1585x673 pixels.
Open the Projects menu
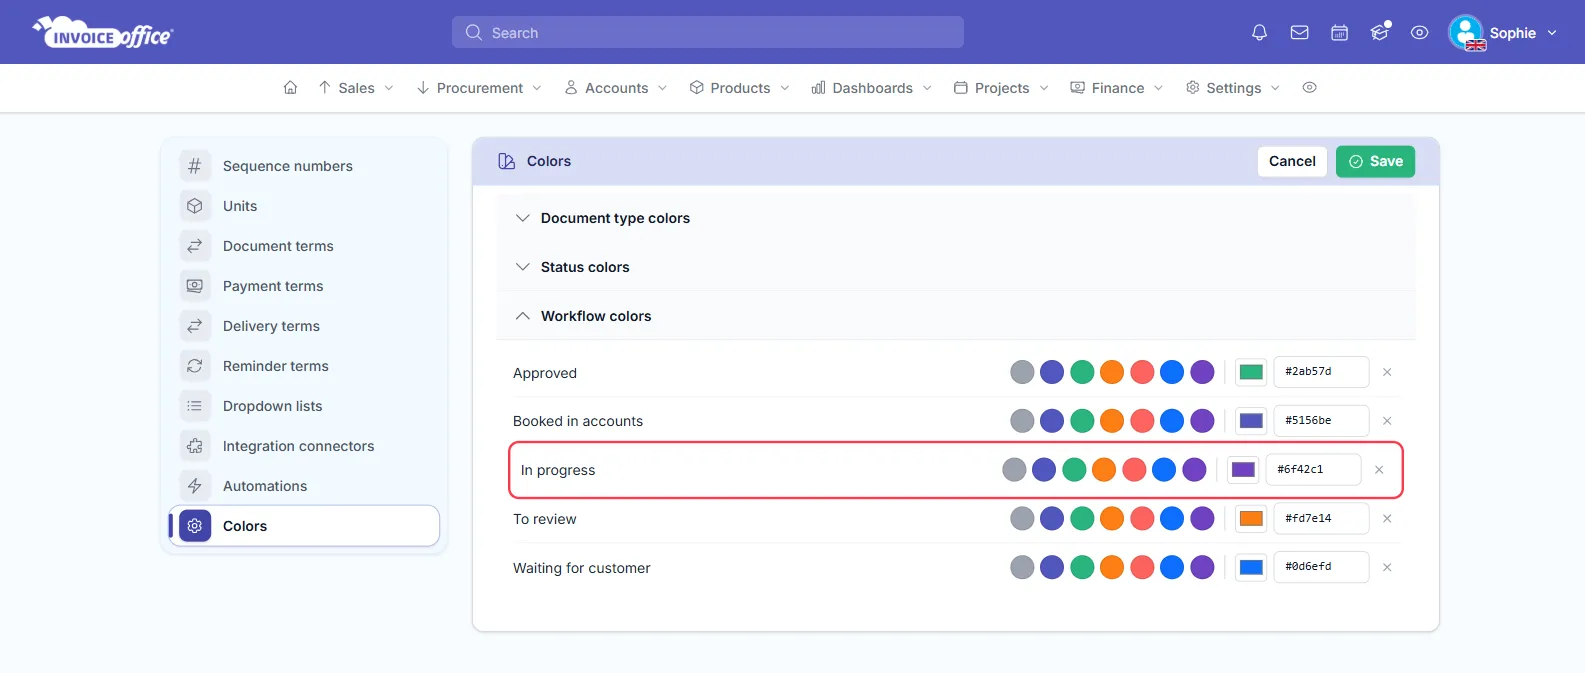[1001, 88]
